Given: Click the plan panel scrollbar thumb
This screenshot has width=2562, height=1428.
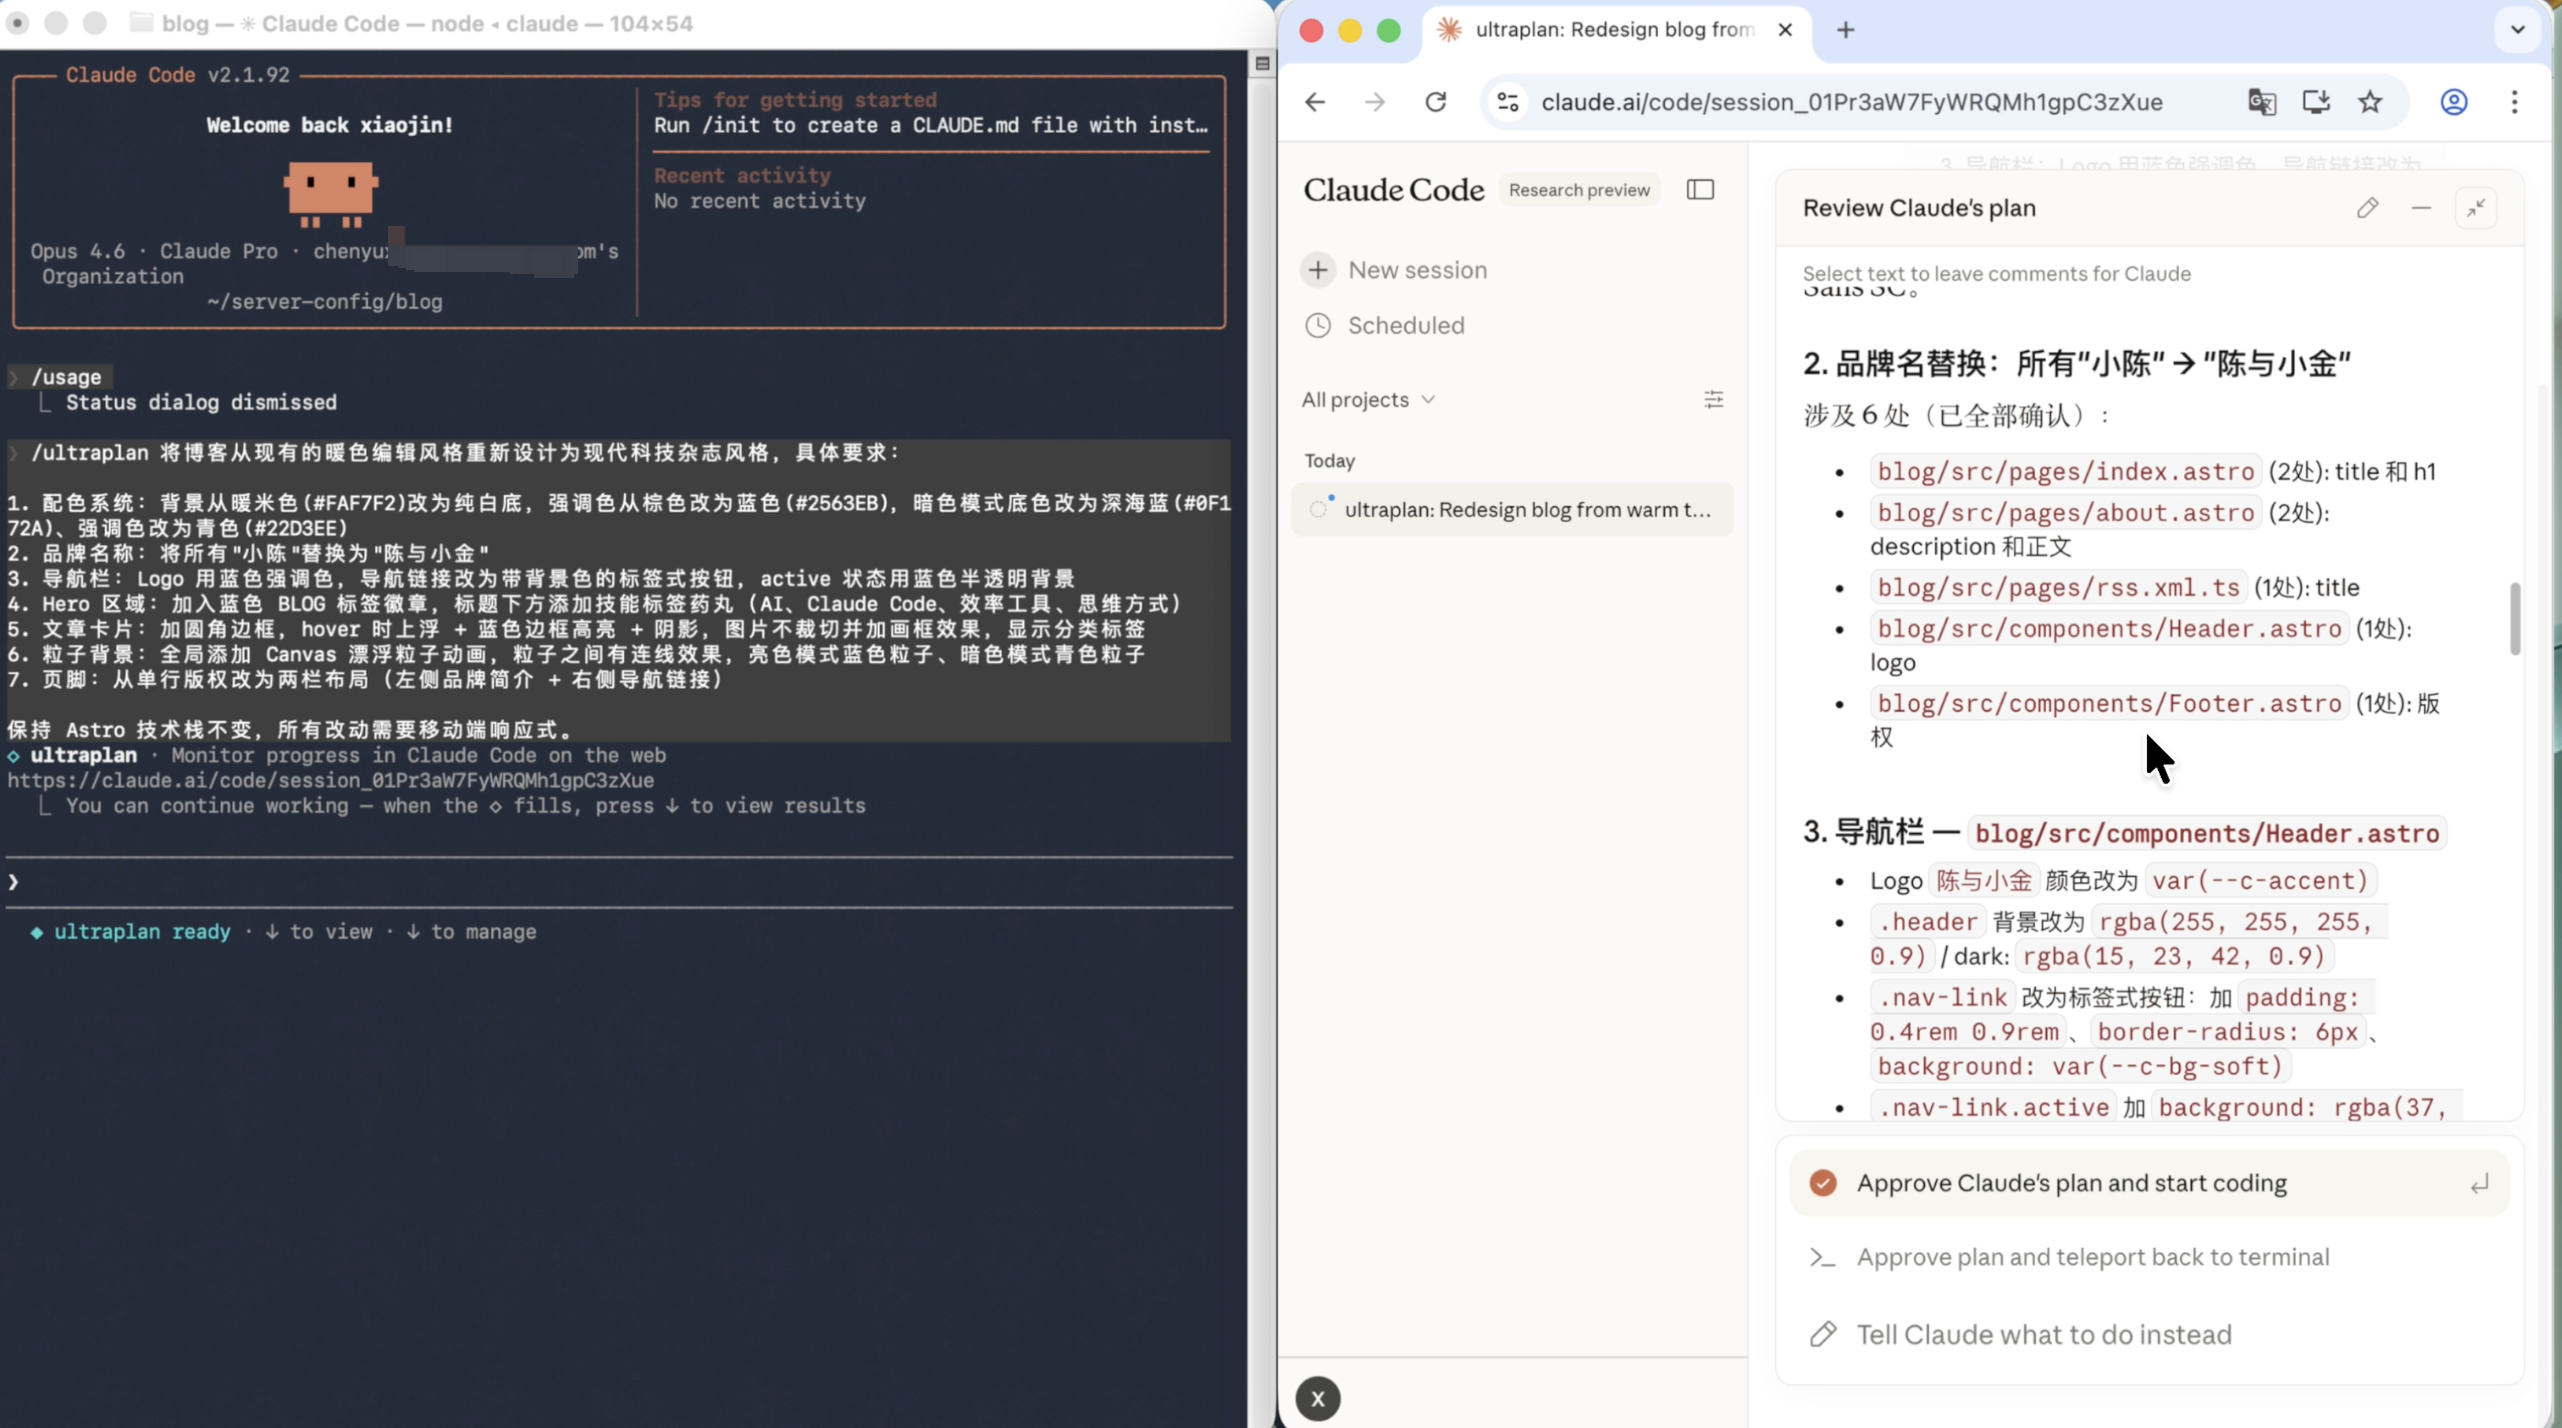Looking at the screenshot, I should [2515, 618].
